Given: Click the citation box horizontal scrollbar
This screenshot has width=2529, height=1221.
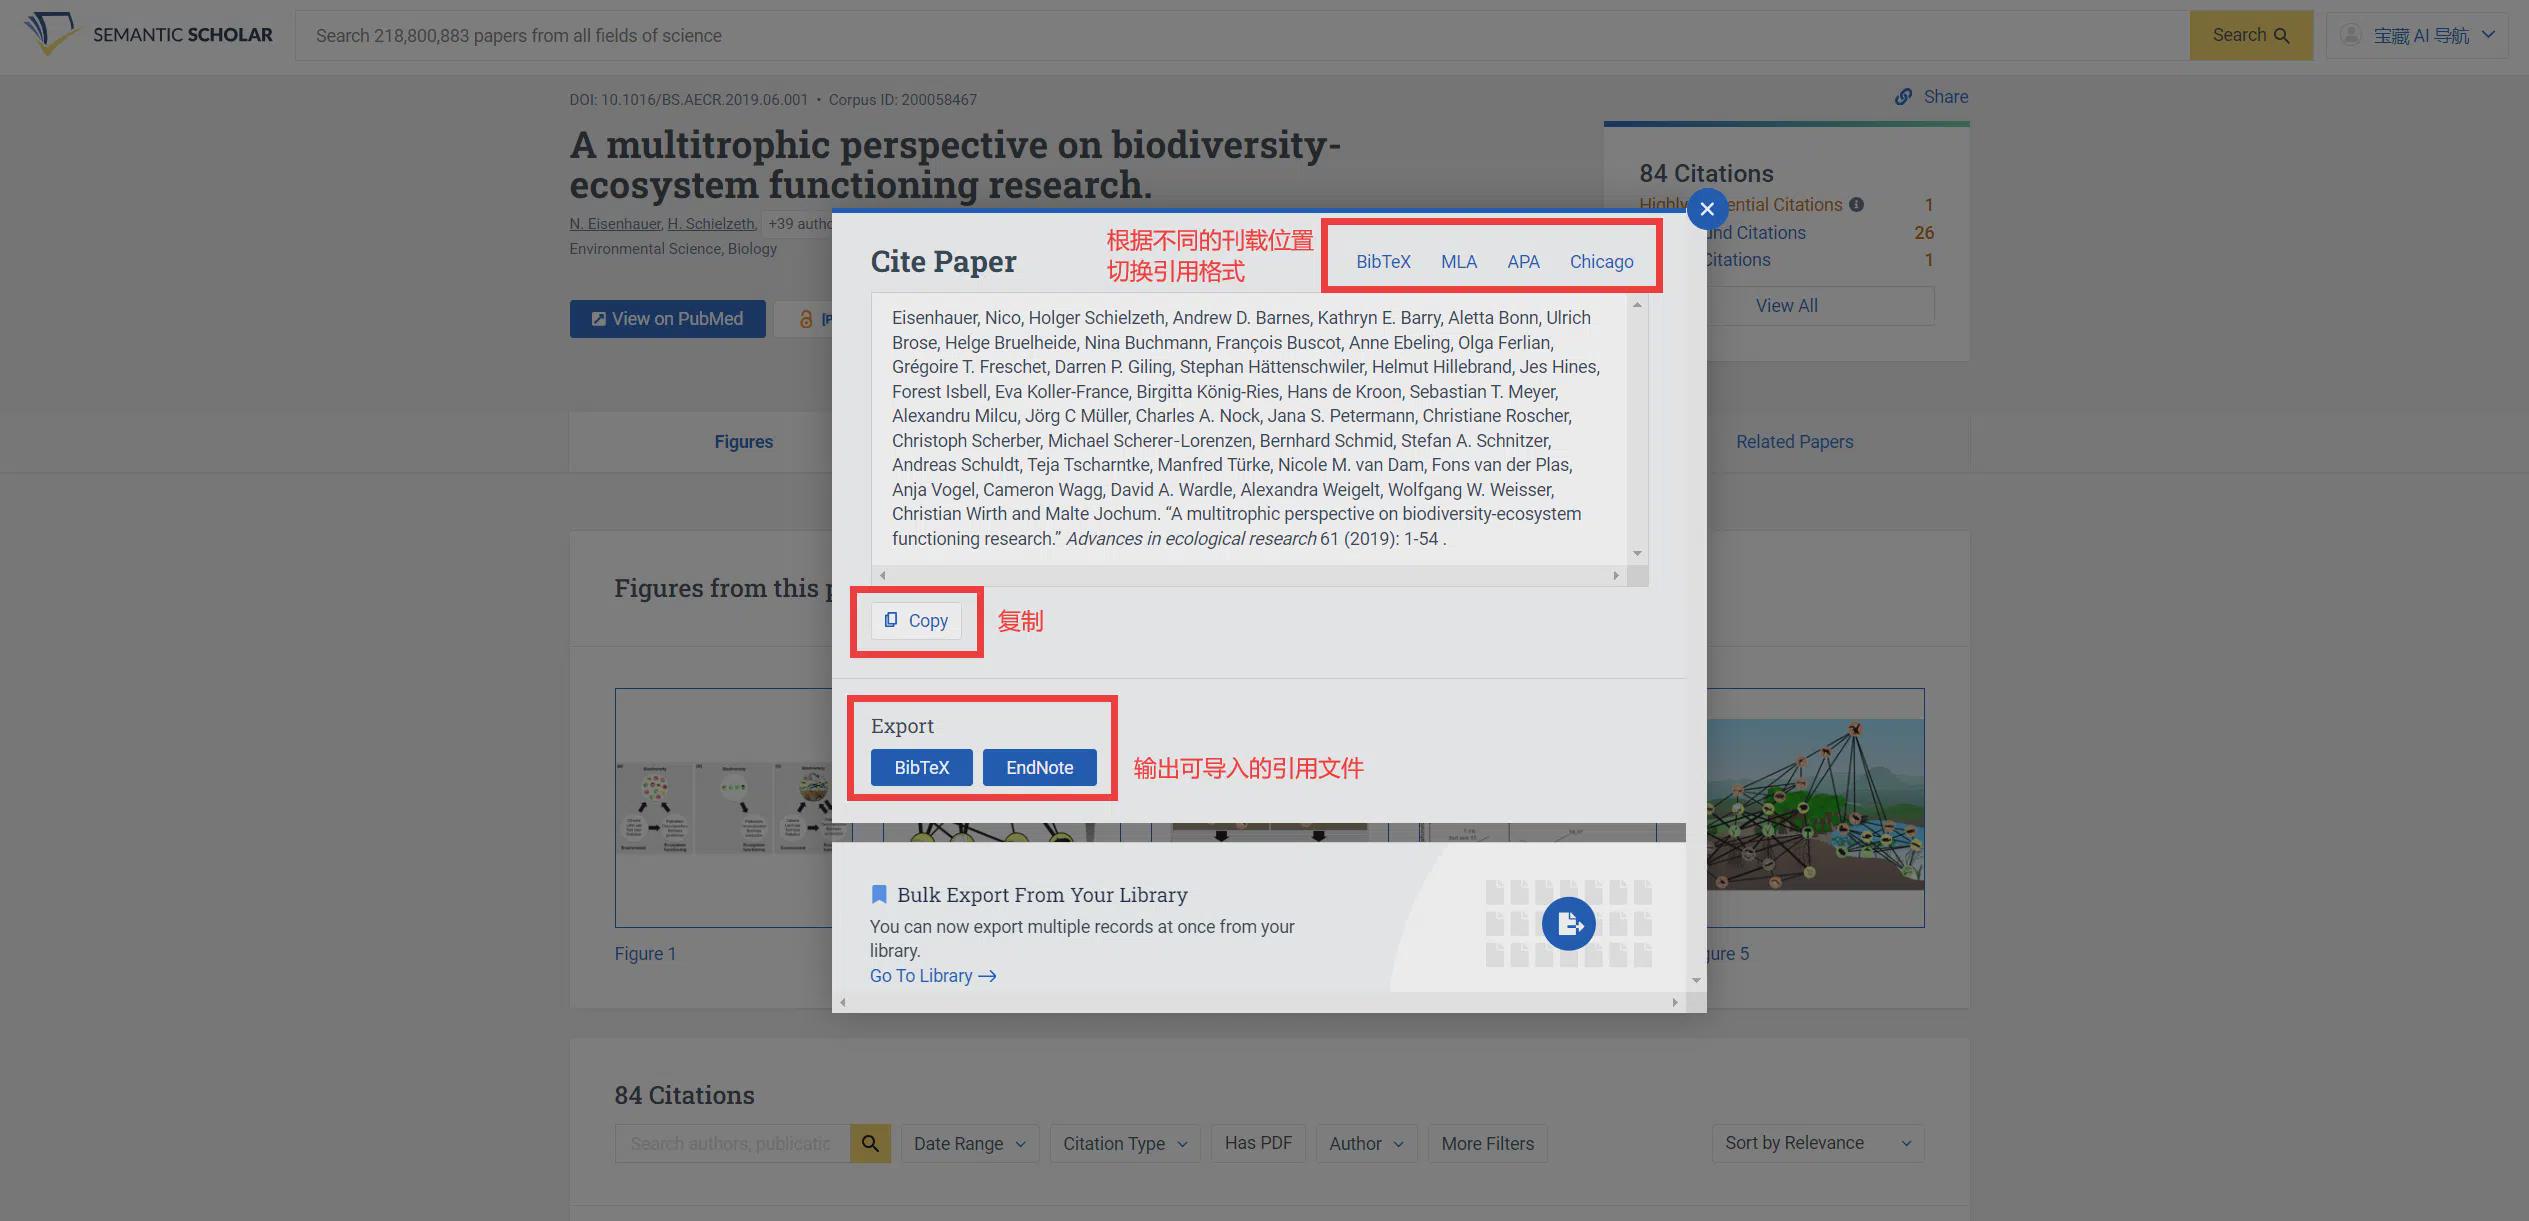Looking at the screenshot, I should tap(1248, 575).
